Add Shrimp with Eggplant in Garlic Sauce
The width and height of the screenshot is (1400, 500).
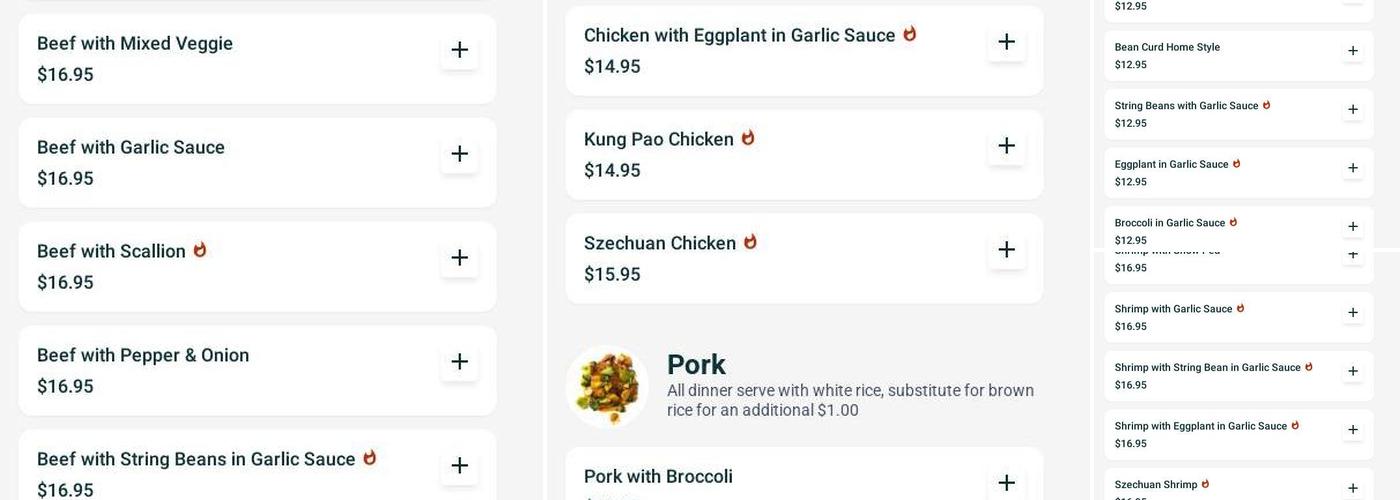coord(1353,430)
